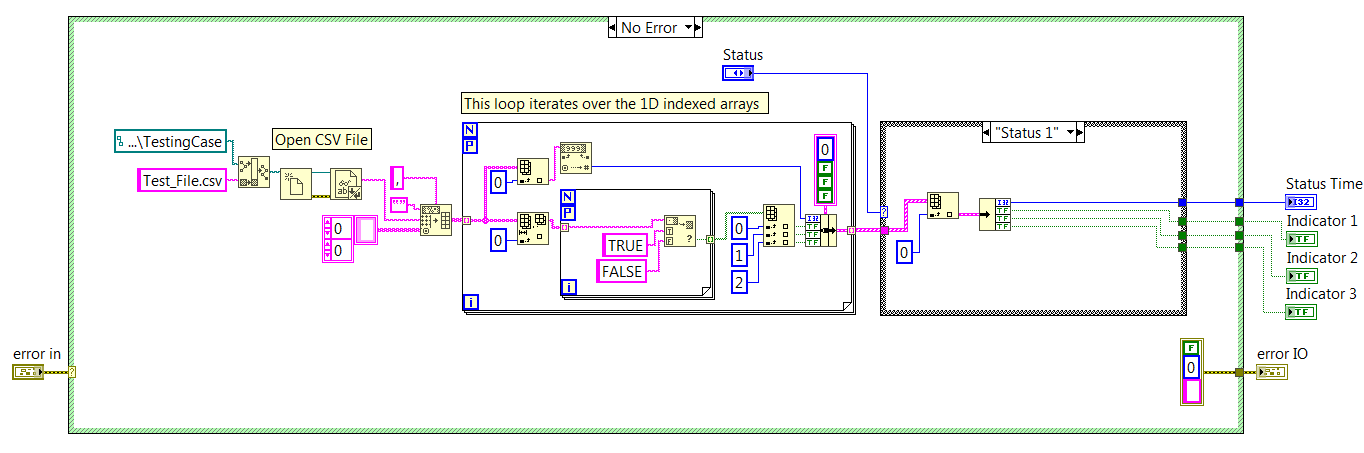Select the Delete From Array node

pos(533,228)
